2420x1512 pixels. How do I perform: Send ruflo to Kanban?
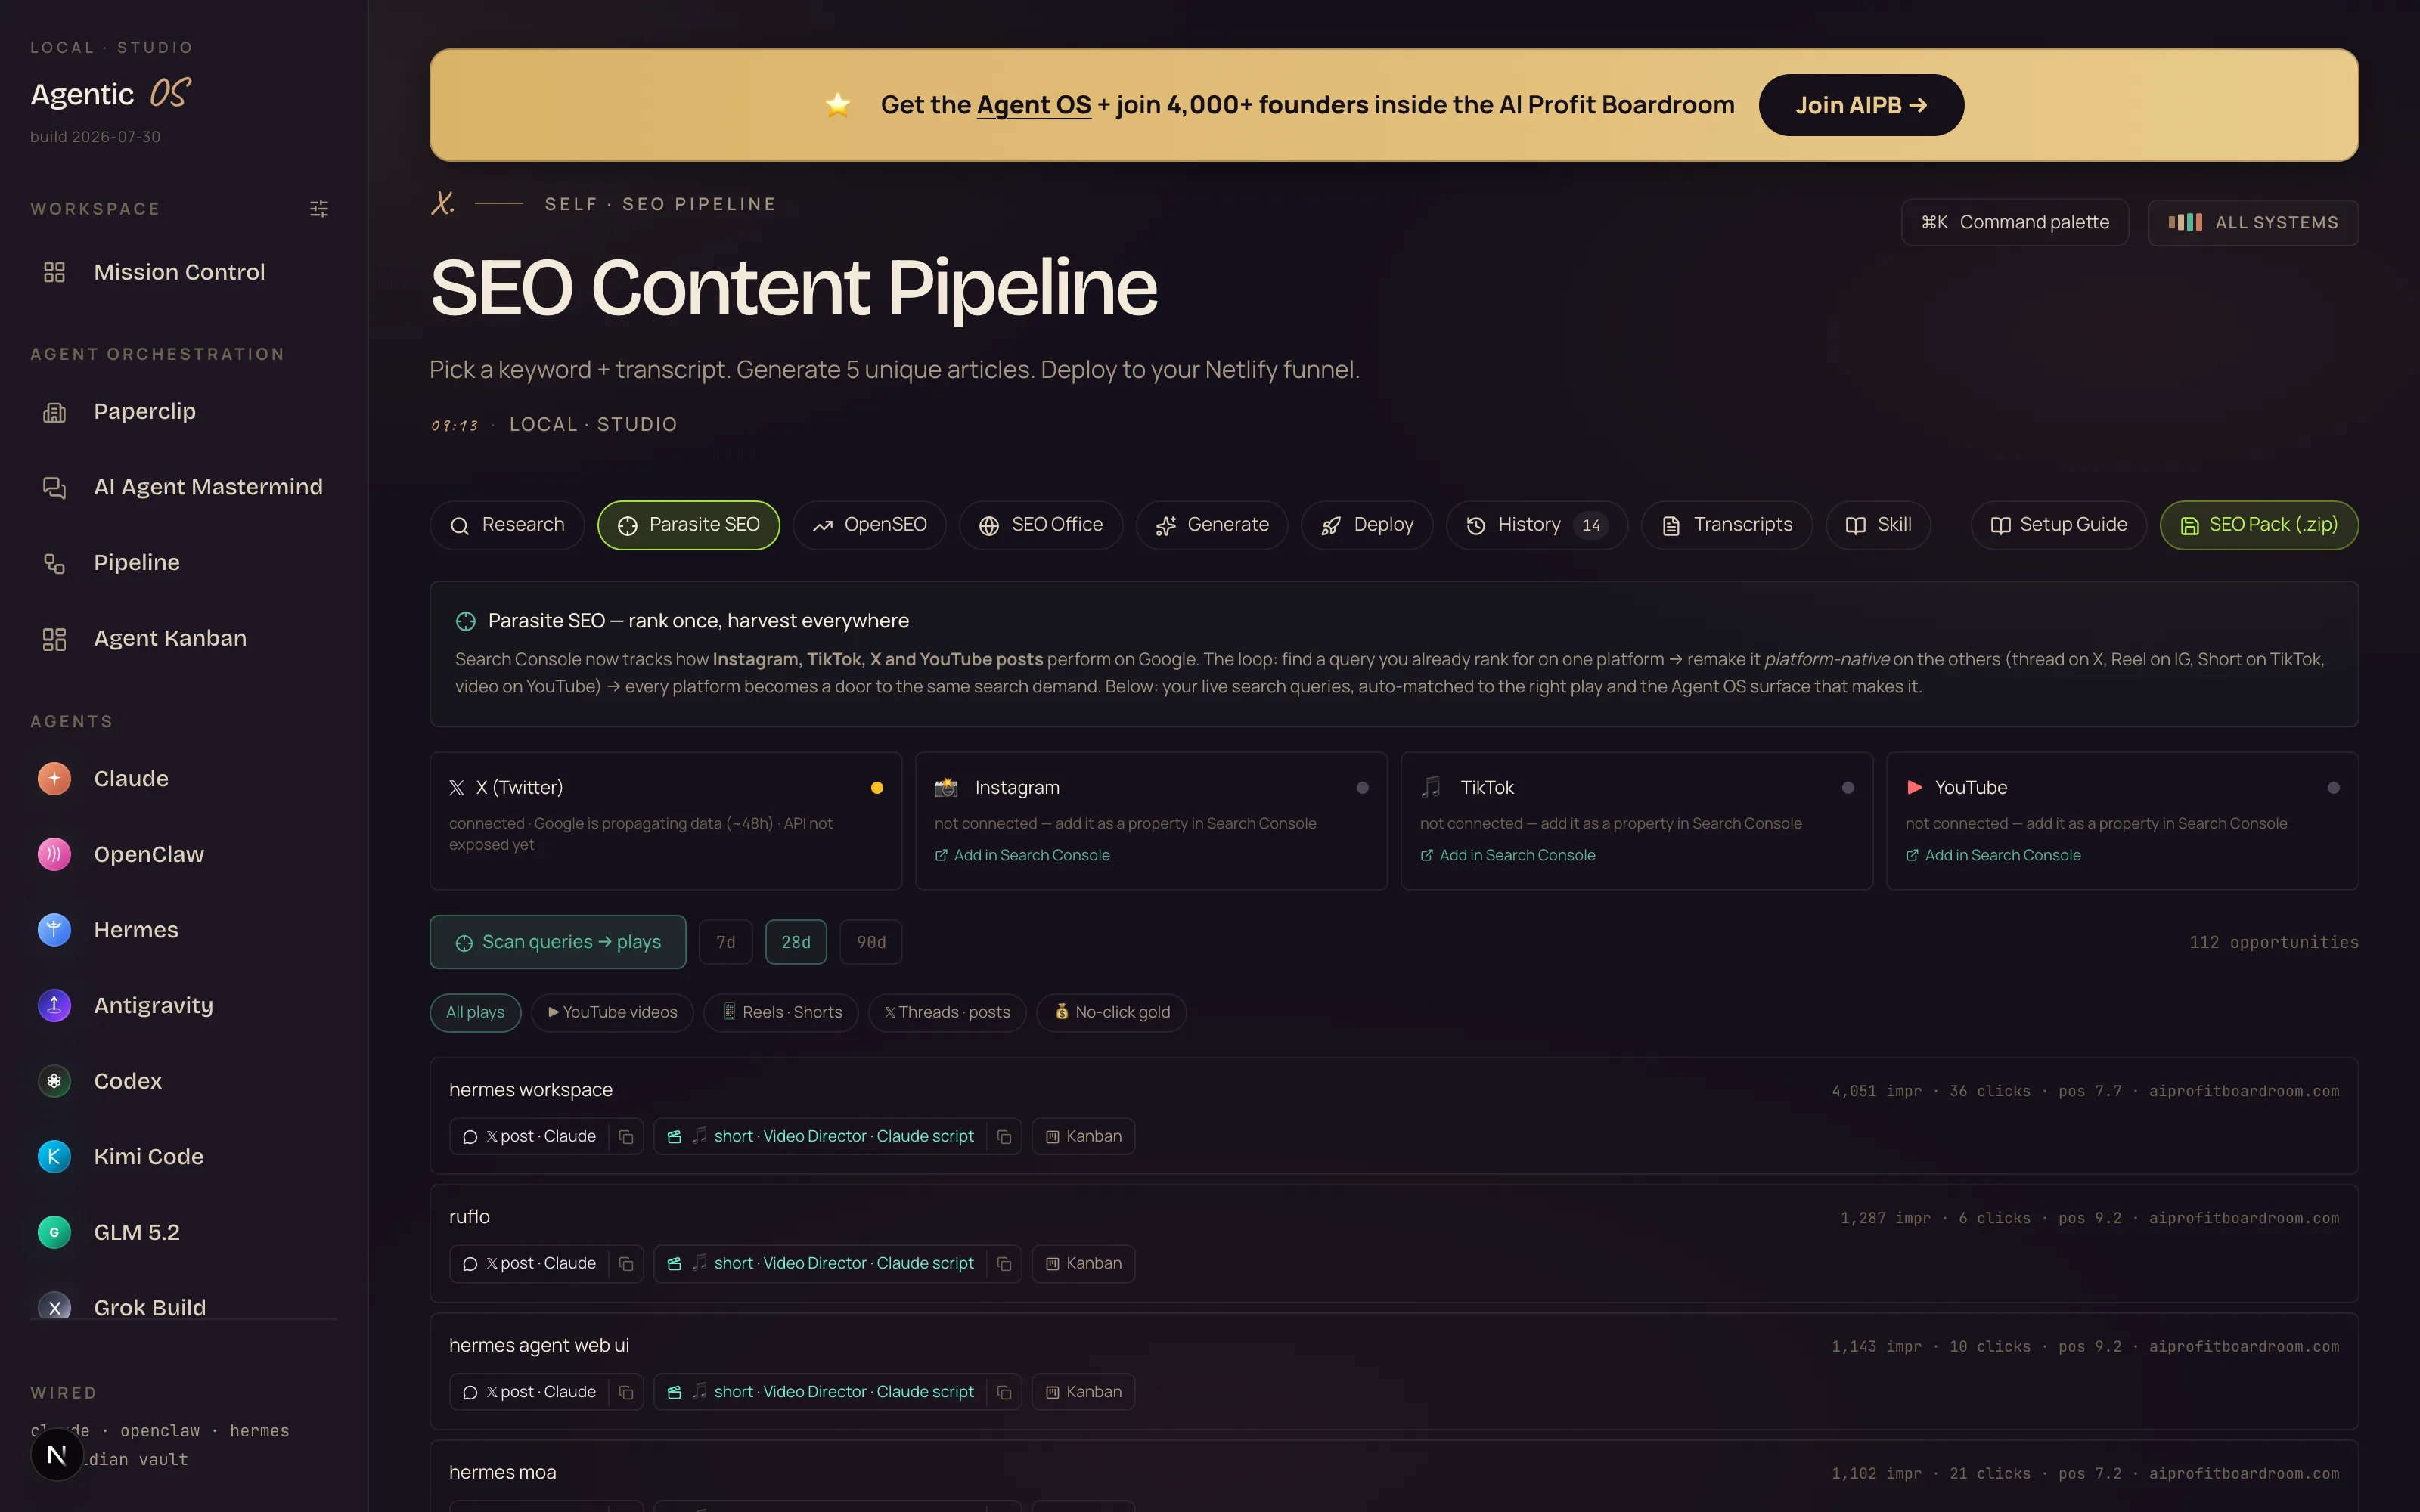(1083, 1263)
